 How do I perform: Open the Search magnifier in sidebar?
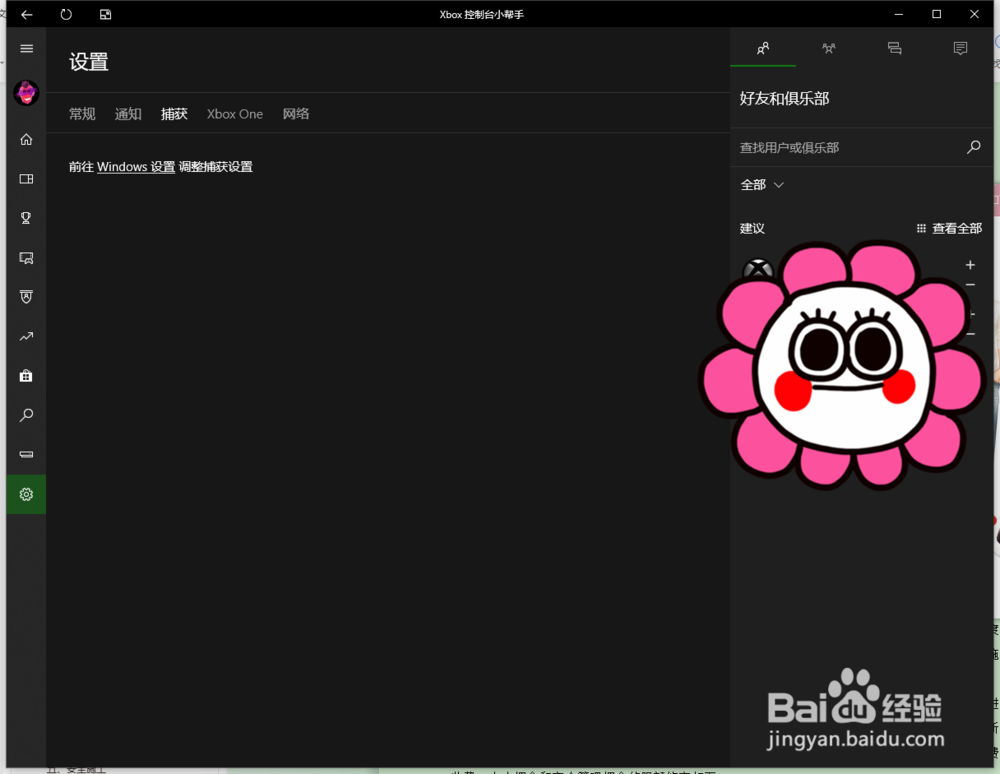26,415
